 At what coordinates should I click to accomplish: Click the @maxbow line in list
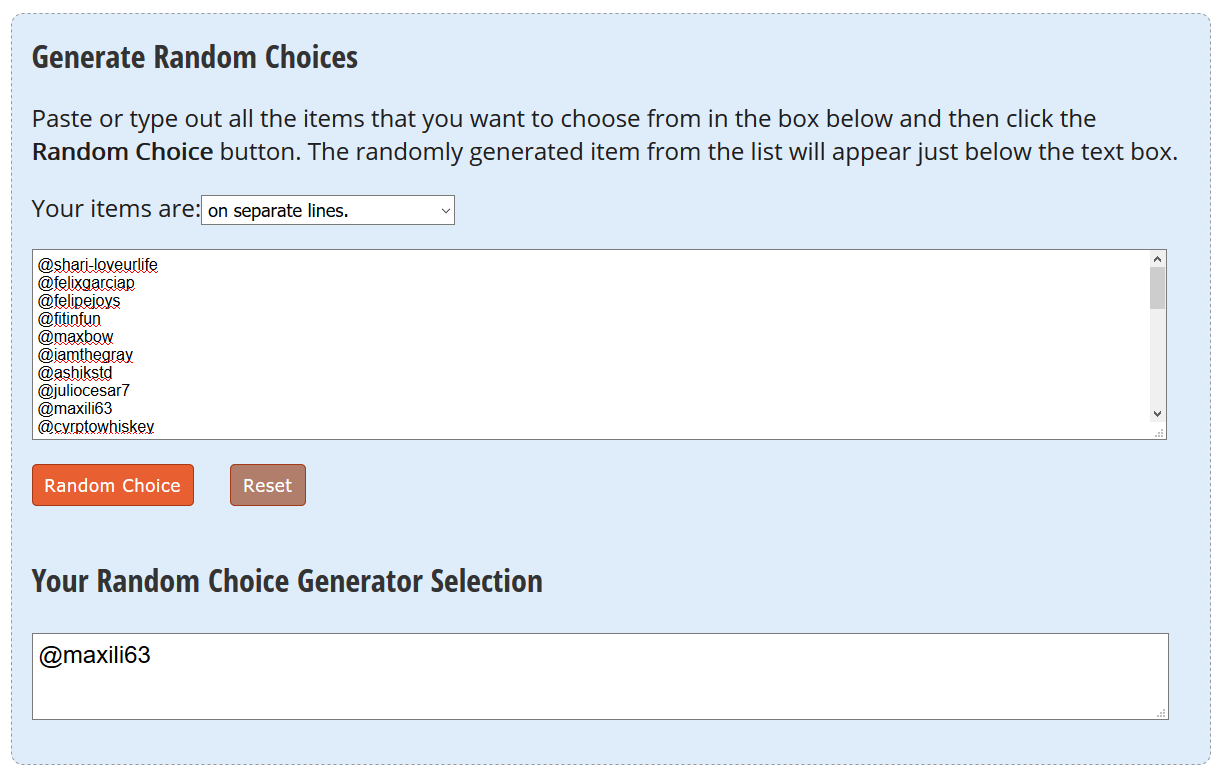coord(76,337)
